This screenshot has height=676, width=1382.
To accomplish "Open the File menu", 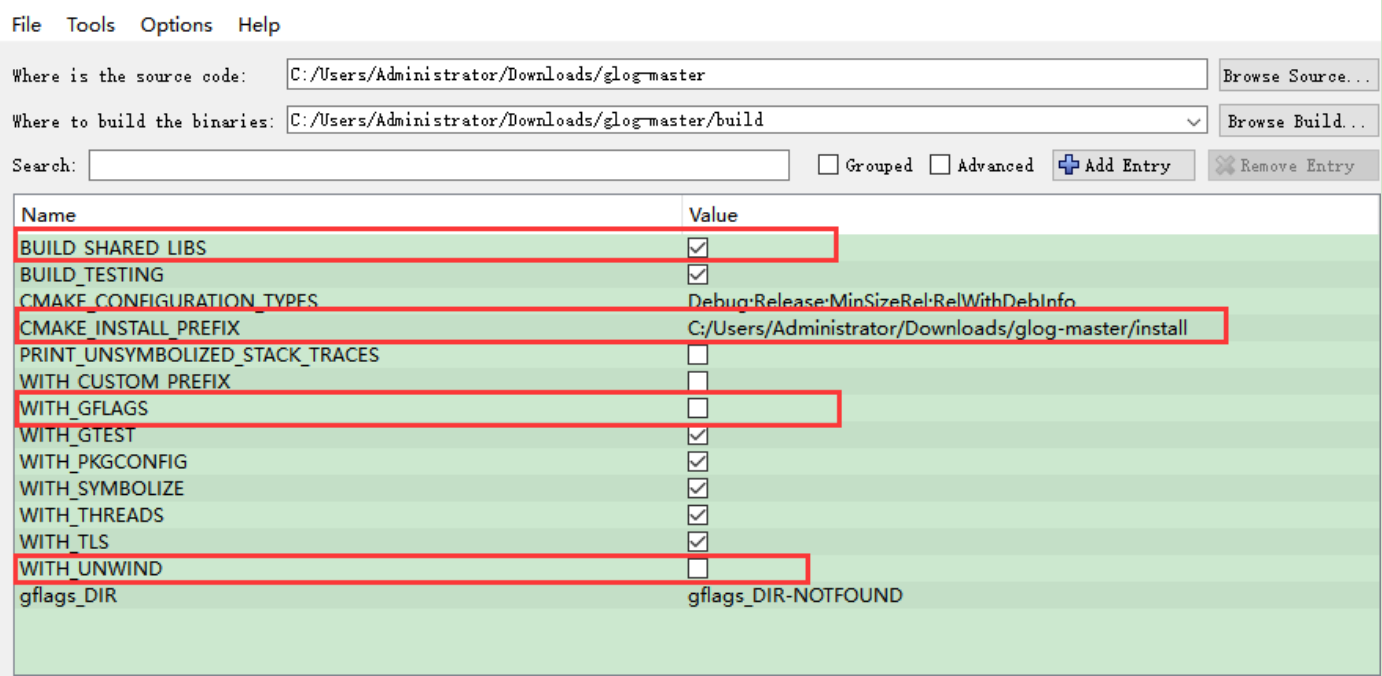I will click(25, 24).
